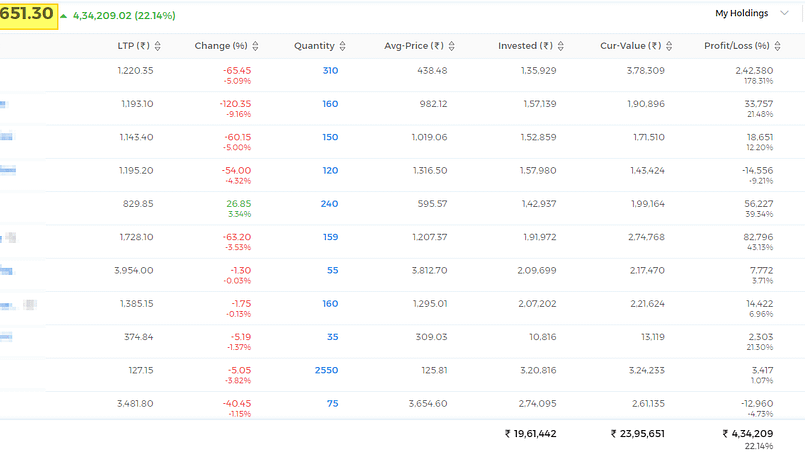
Task: Select row with LTP 3,954.00
Action: [402, 275]
